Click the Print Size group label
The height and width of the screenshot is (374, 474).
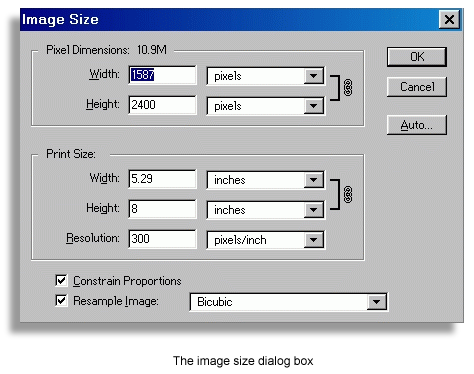pyautogui.click(x=71, y=154)
